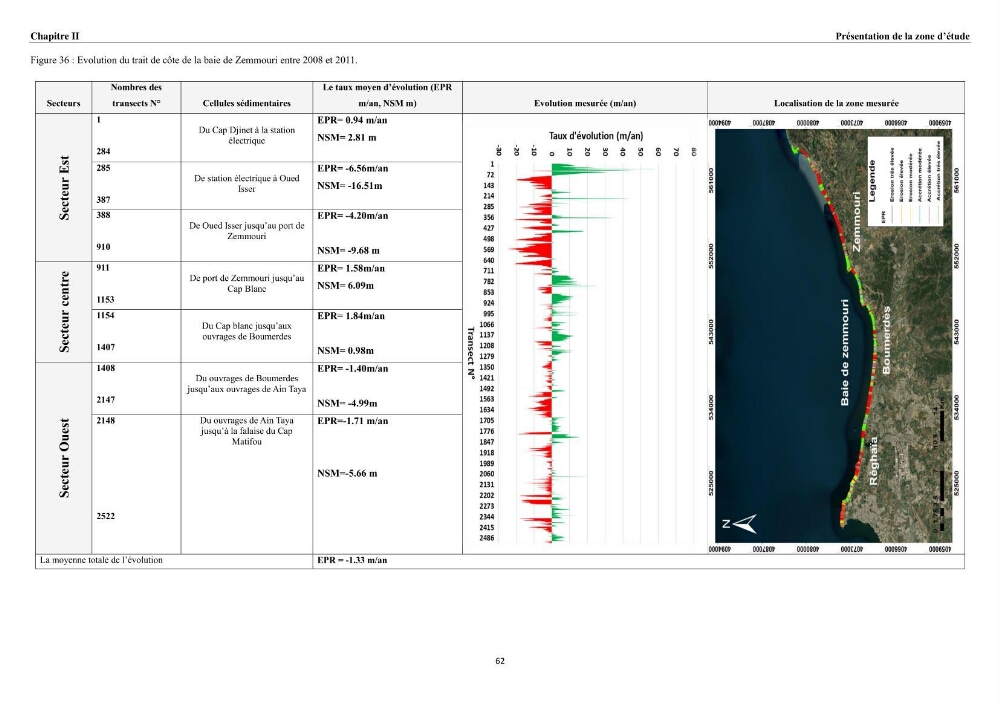Viewport: 1000px width, 707px height.
Task: Click the value 'NSM= 6.09m'
Action: pyautogui.click(x=345, y=286)
